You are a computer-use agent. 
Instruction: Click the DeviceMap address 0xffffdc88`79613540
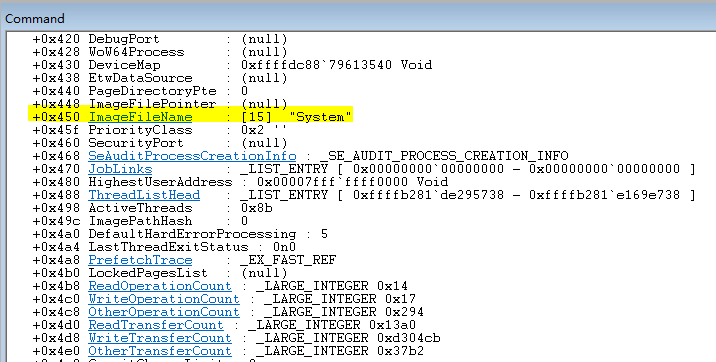click(316, 65)
